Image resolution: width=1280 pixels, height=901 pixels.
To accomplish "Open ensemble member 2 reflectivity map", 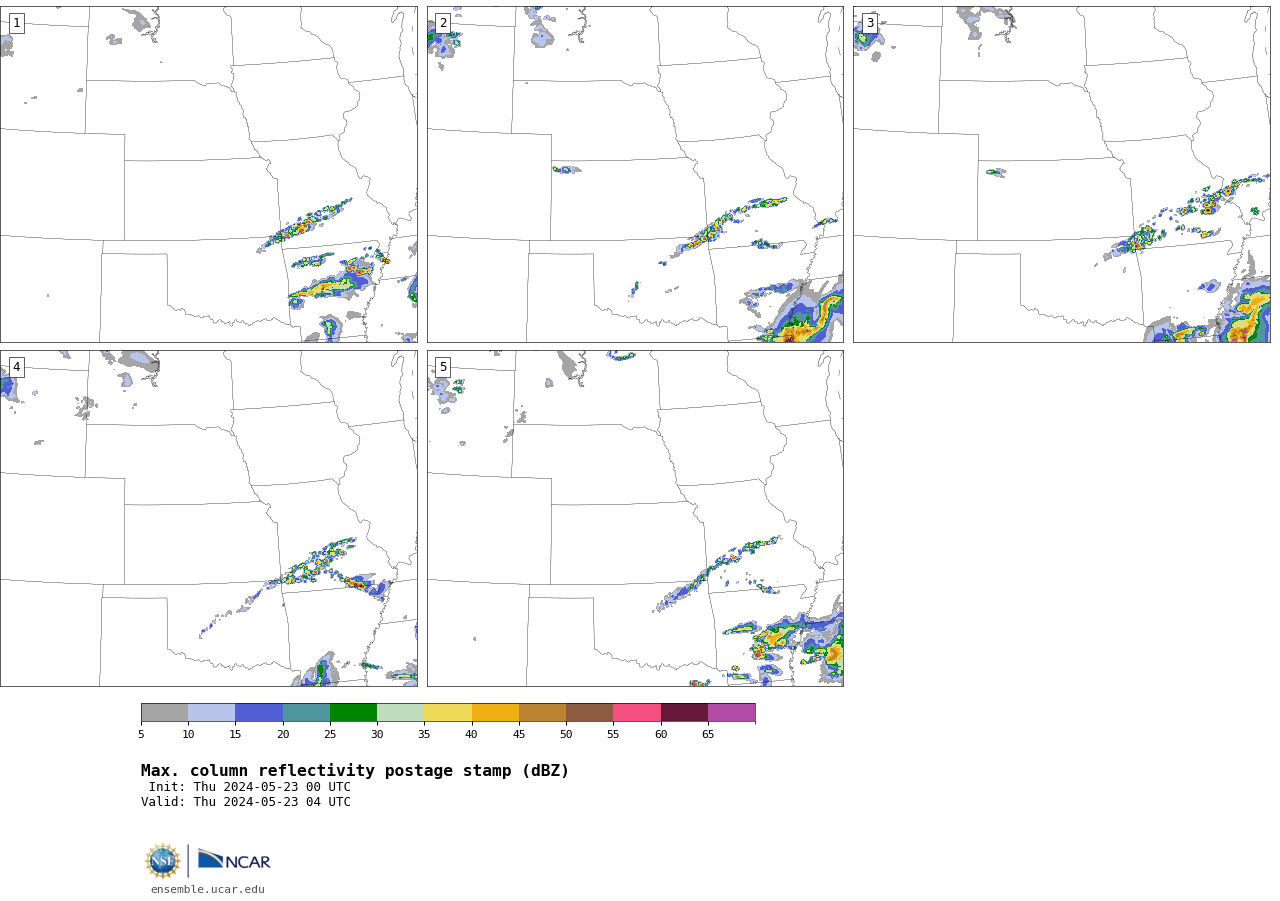I will pyautogui.click(x=635, y=174).
